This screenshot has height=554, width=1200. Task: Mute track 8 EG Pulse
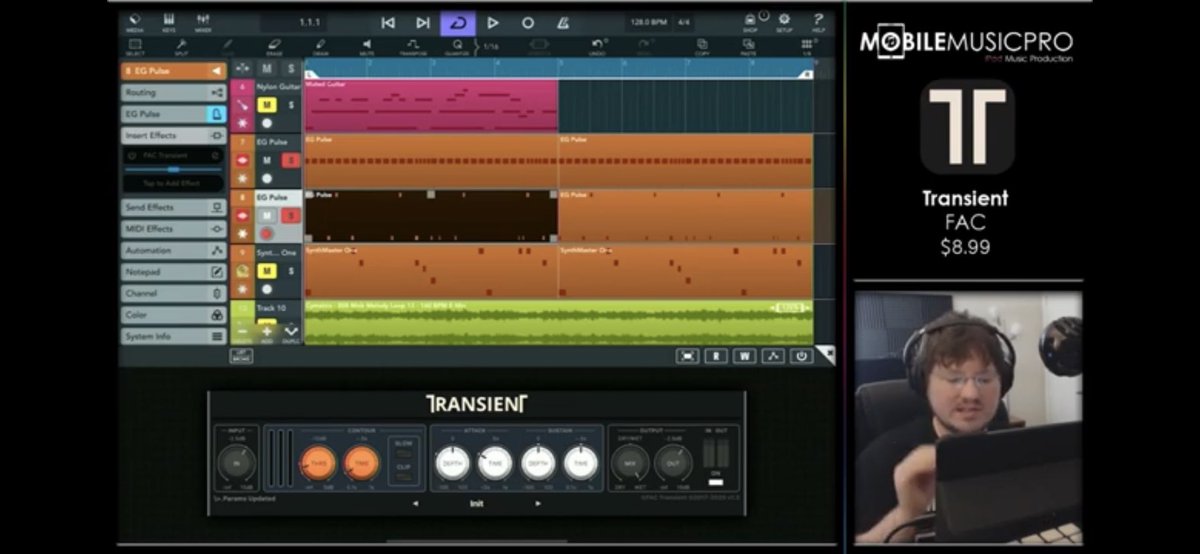click(267, 215)
